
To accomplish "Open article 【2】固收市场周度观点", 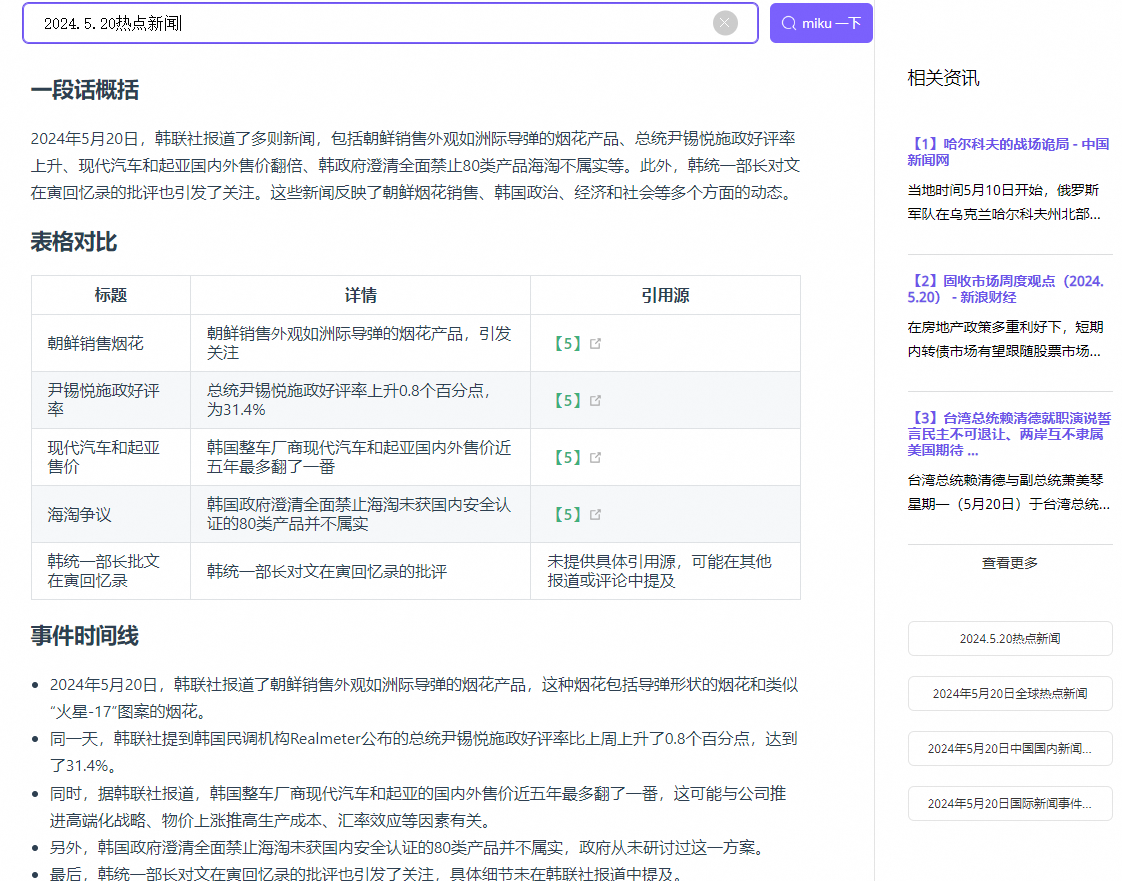I will (1006, 289).
